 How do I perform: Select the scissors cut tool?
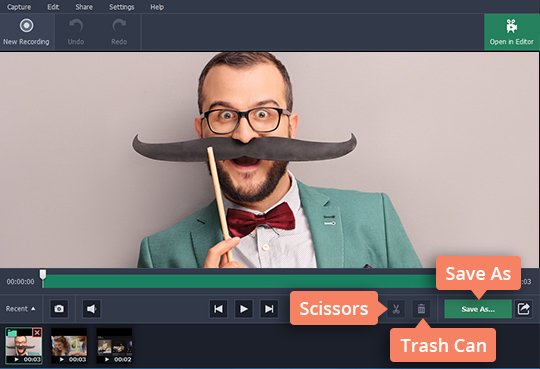click(396, 309)
